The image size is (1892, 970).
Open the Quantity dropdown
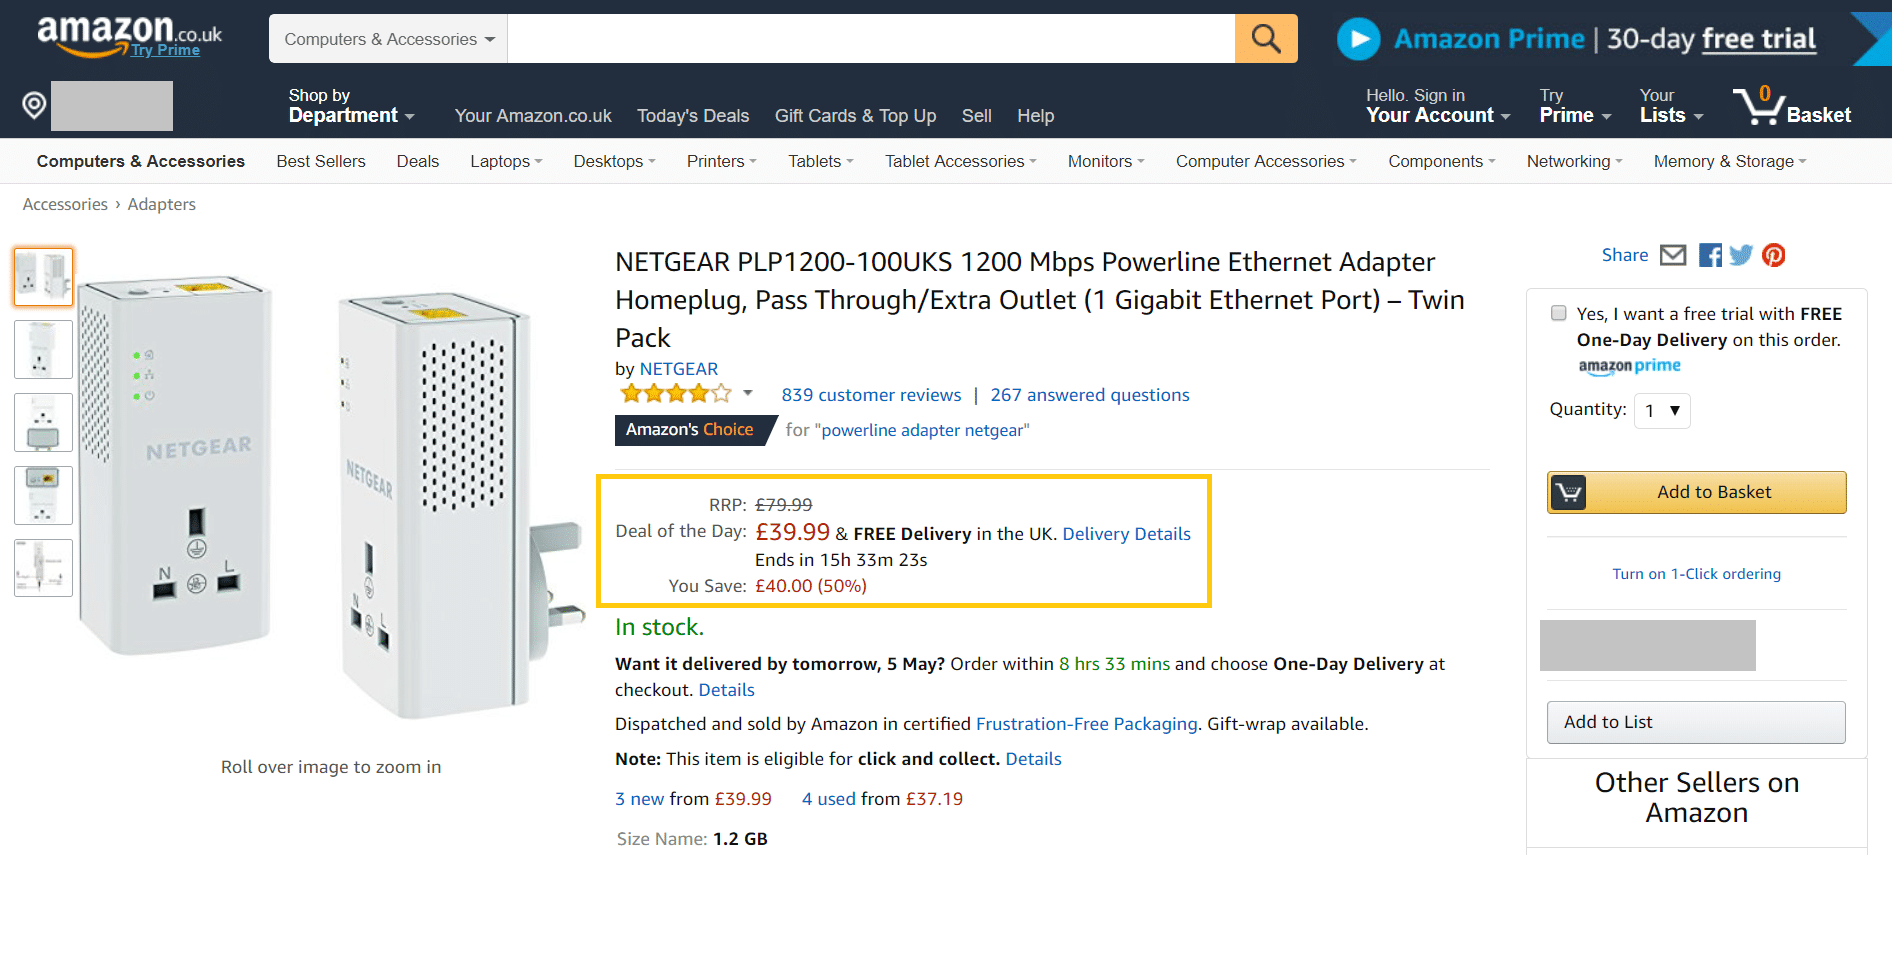1661,411
